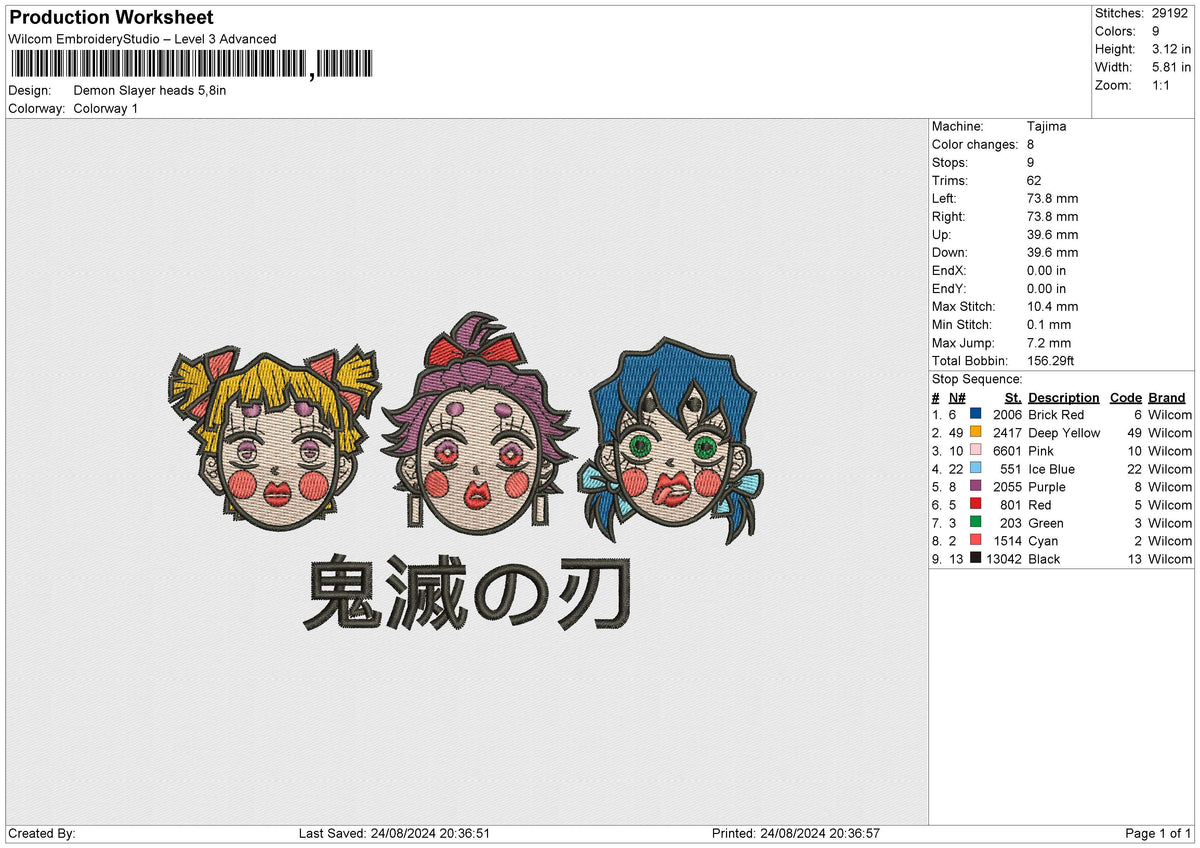
Task: Select the Up: label in machine details
Action: [x=941, y=234]
